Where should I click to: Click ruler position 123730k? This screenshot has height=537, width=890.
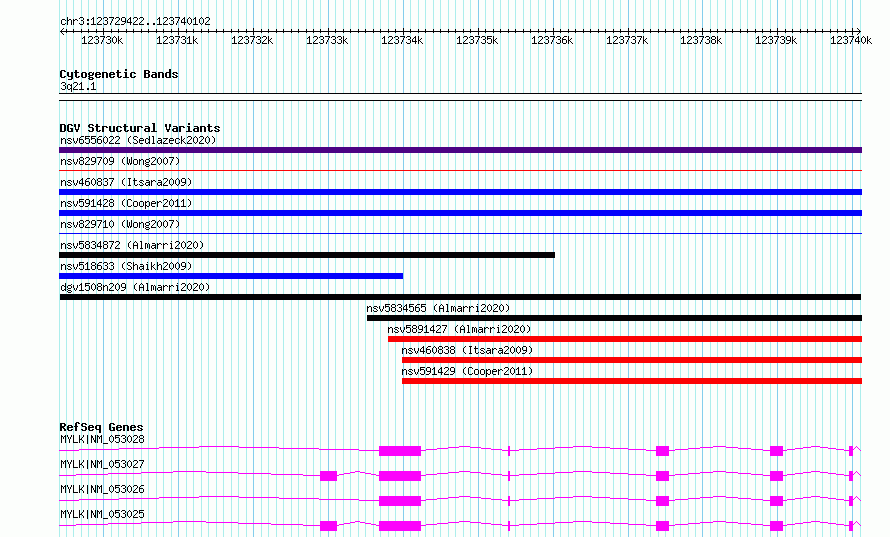pos(102,40)
